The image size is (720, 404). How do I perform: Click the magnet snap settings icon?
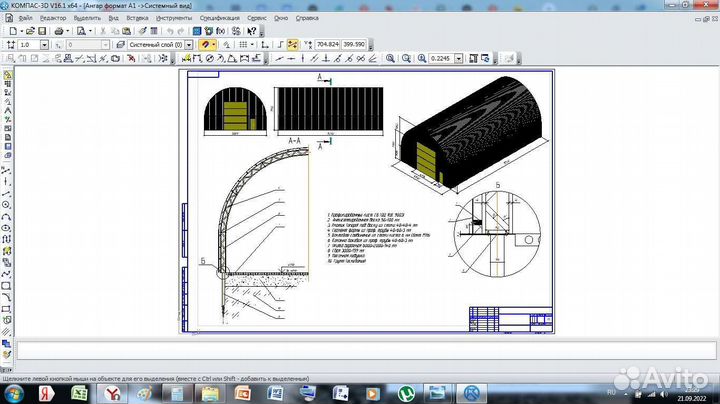point(207,45)
